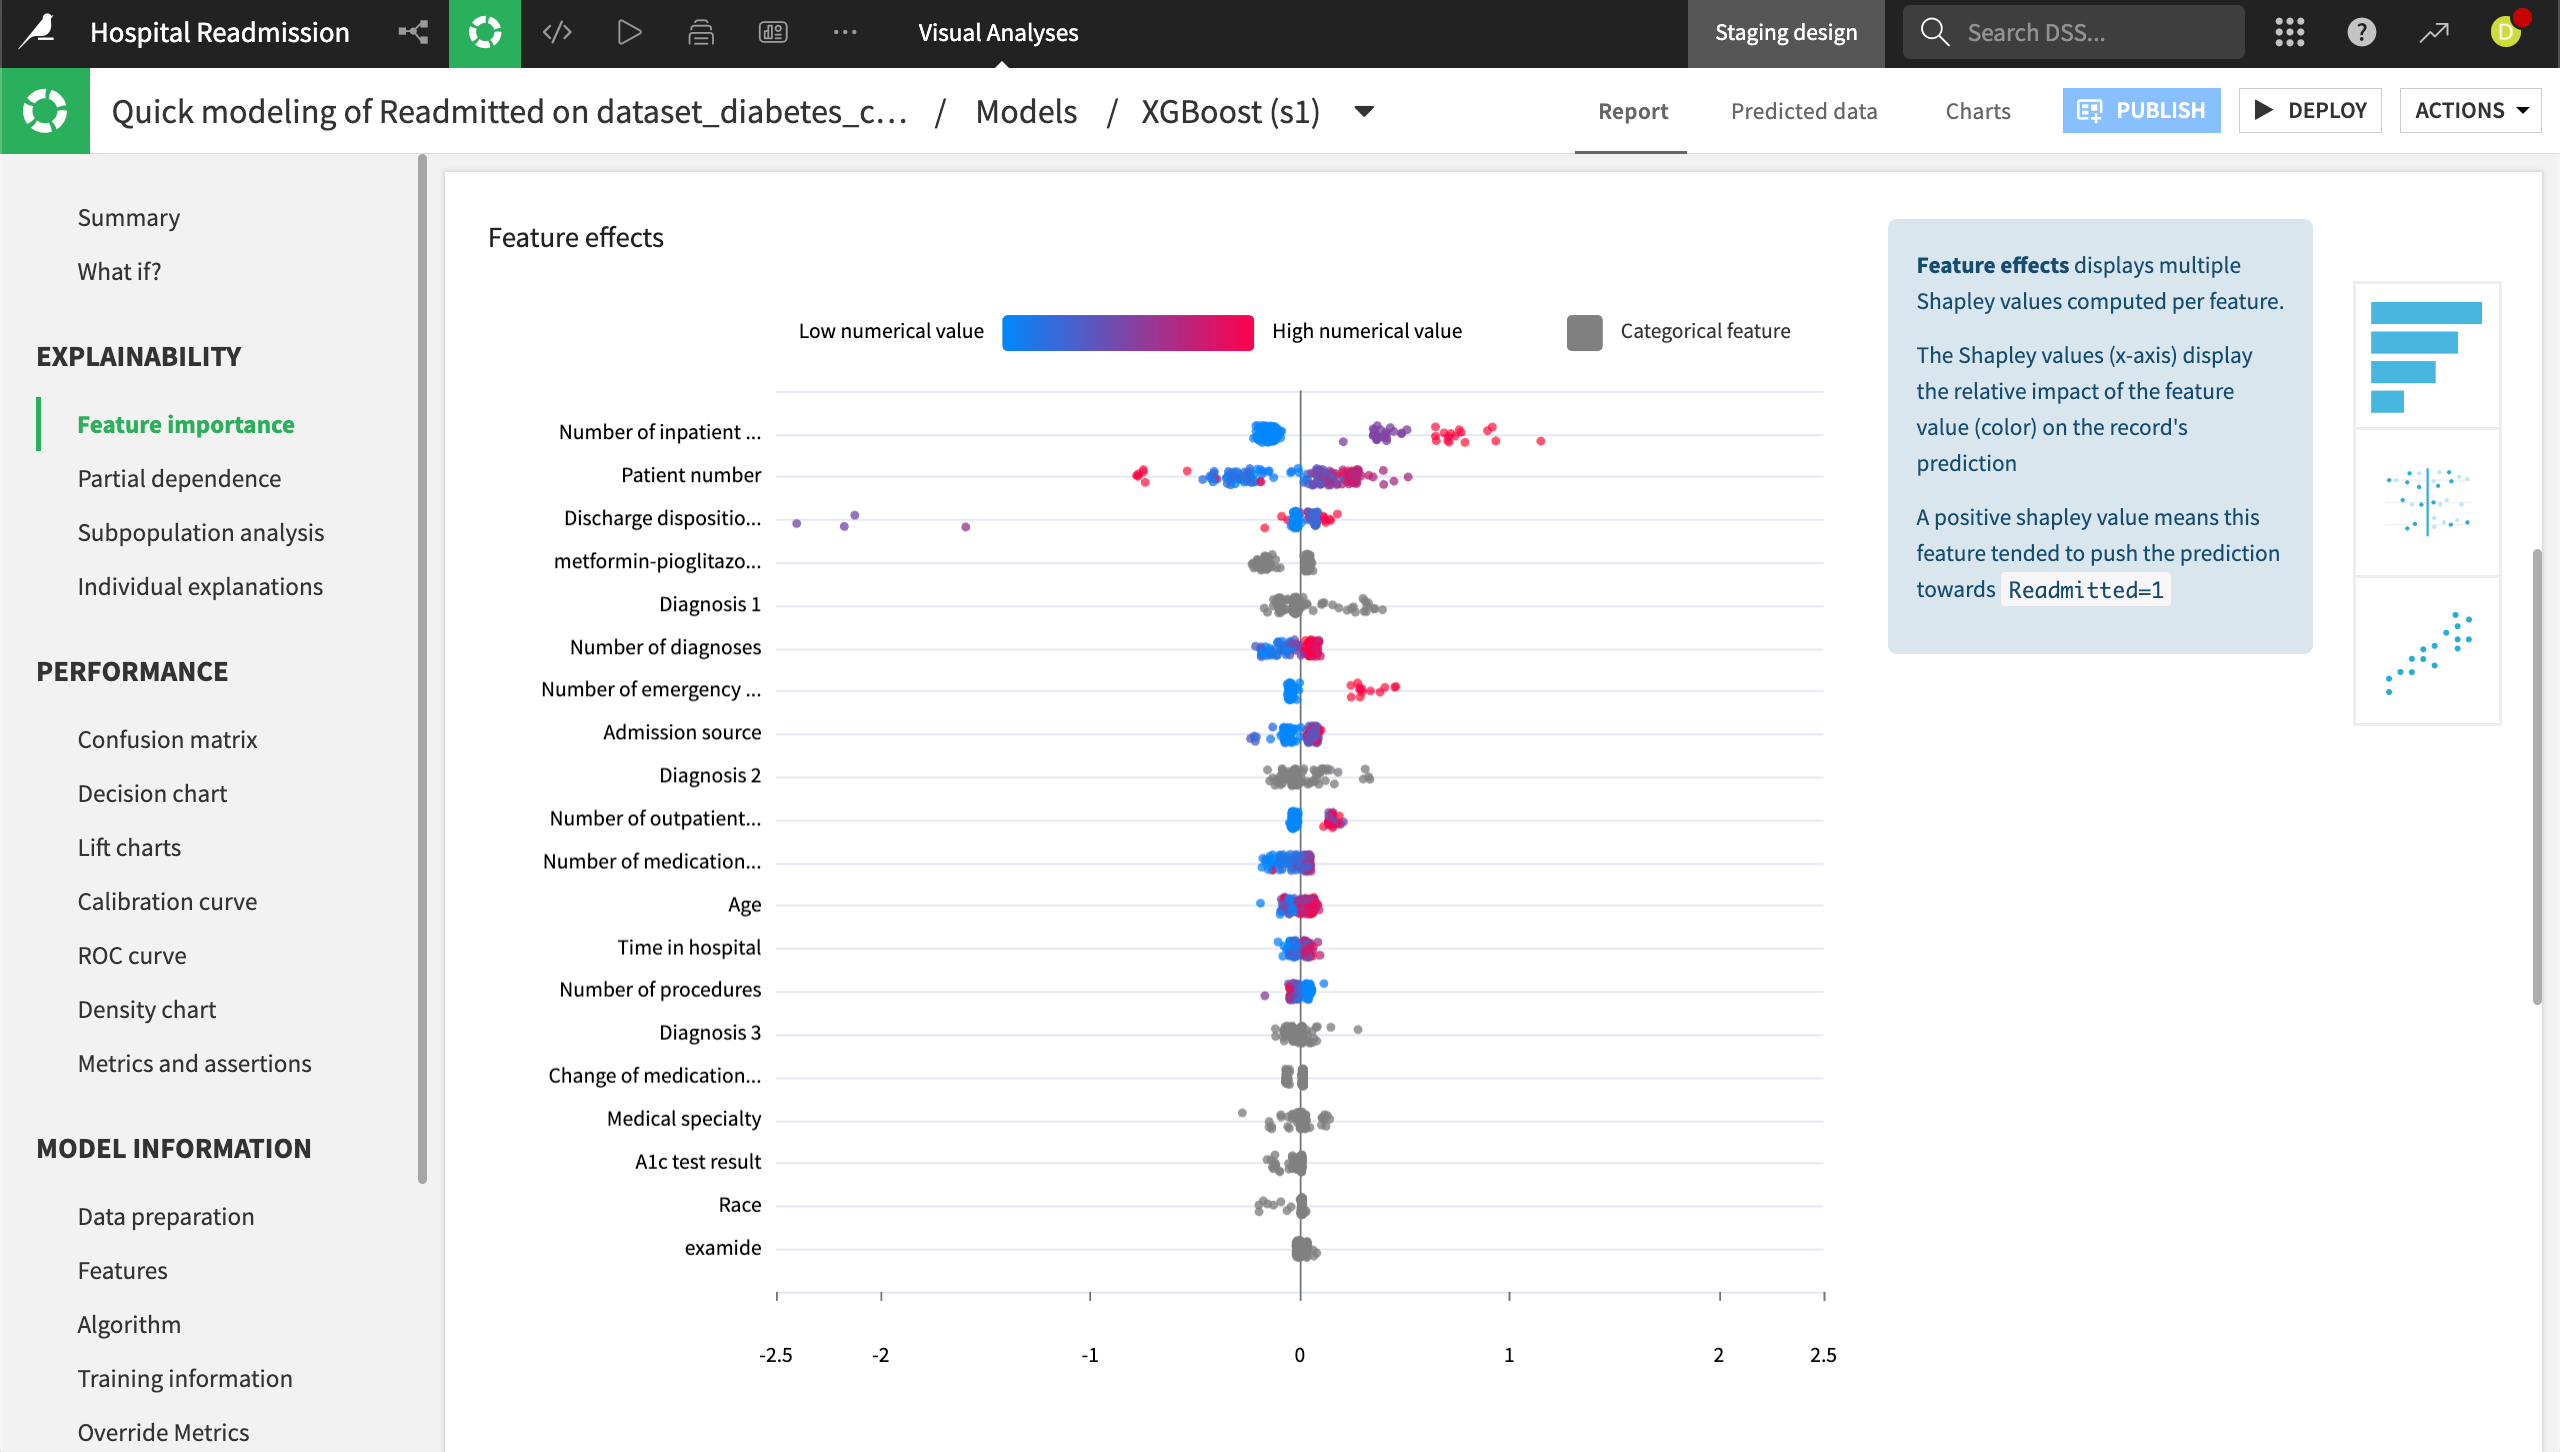Toggle the Shapley scatter view thumbnail

[2427, 503]
